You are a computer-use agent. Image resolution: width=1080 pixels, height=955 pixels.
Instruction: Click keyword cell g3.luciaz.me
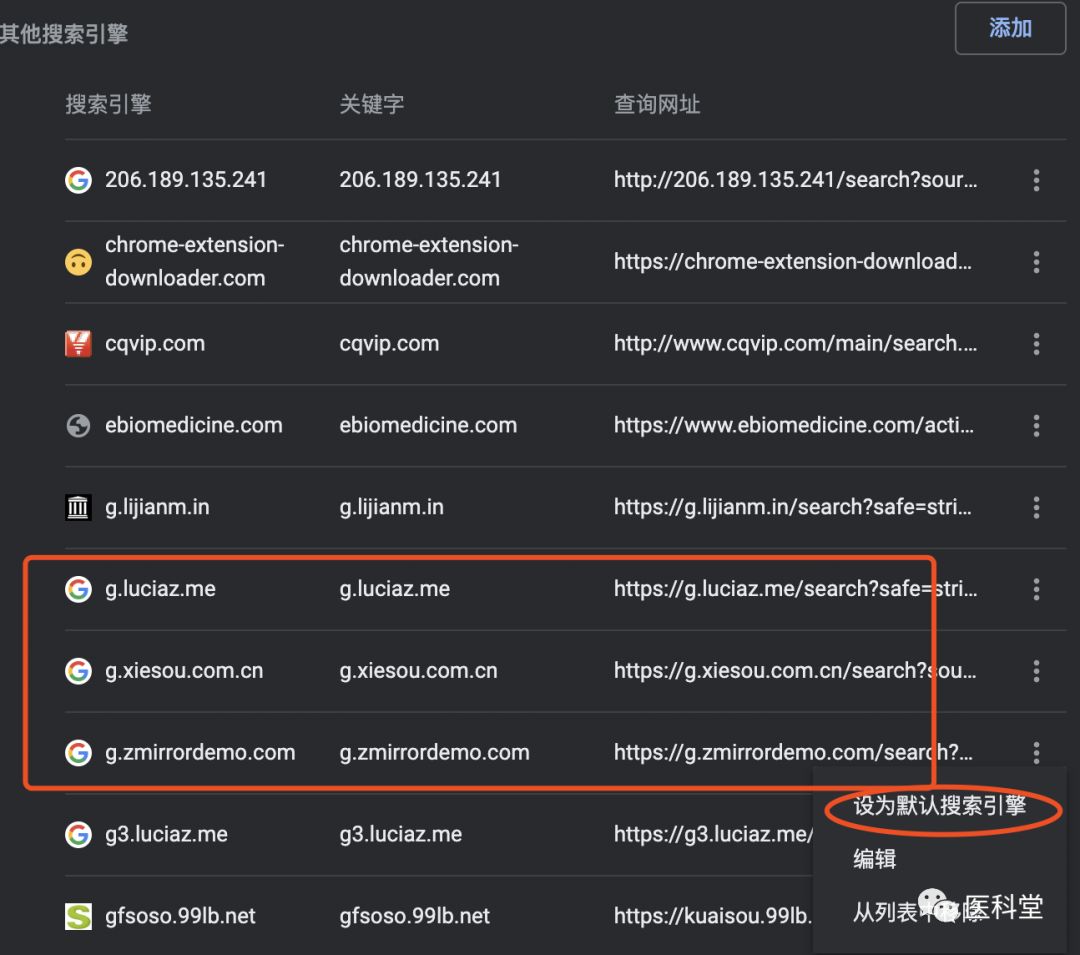click(400, 835)
